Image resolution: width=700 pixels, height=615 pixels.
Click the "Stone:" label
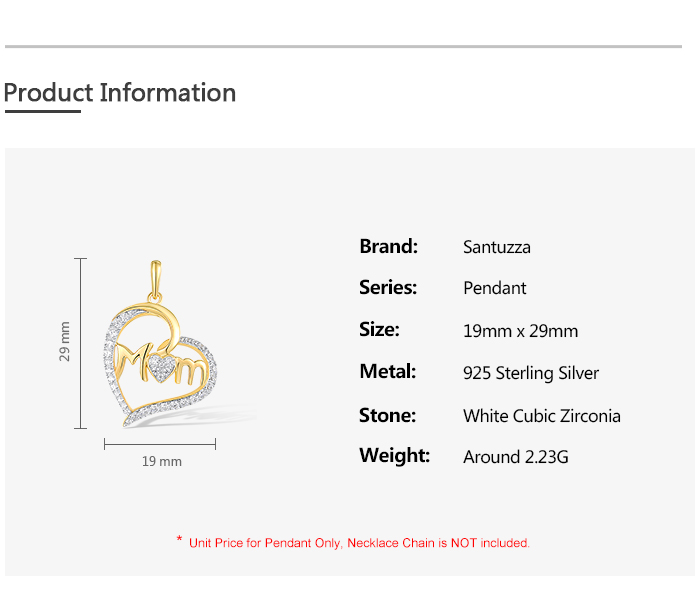(x=387, y=415)
